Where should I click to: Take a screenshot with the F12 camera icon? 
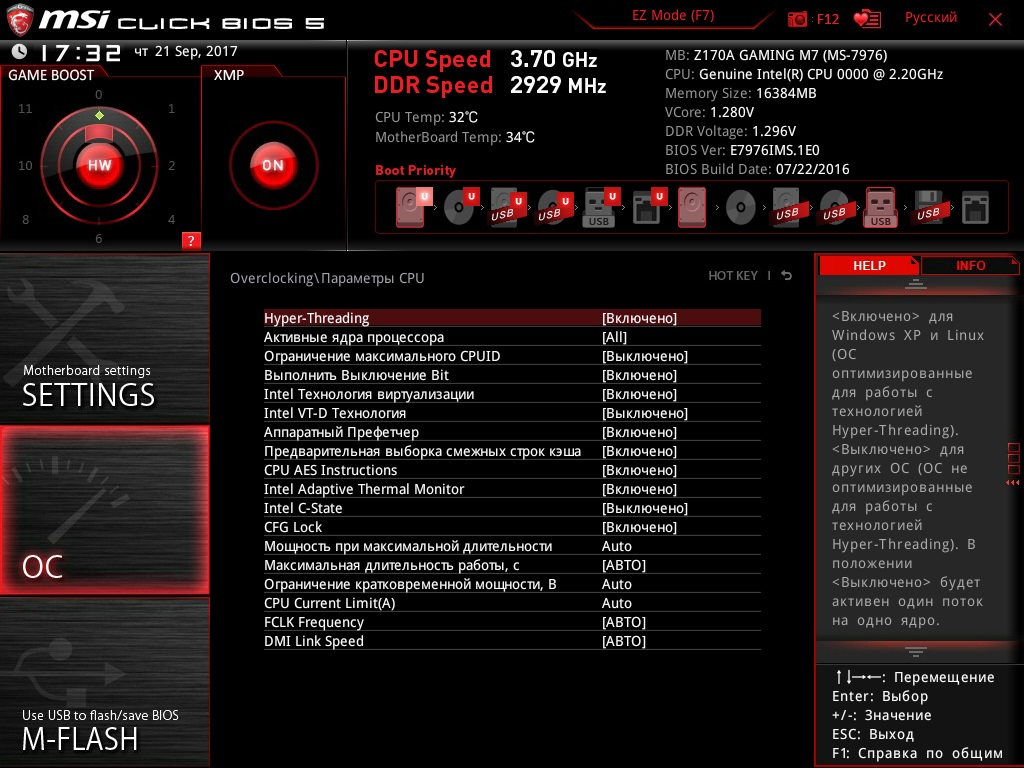797,19
